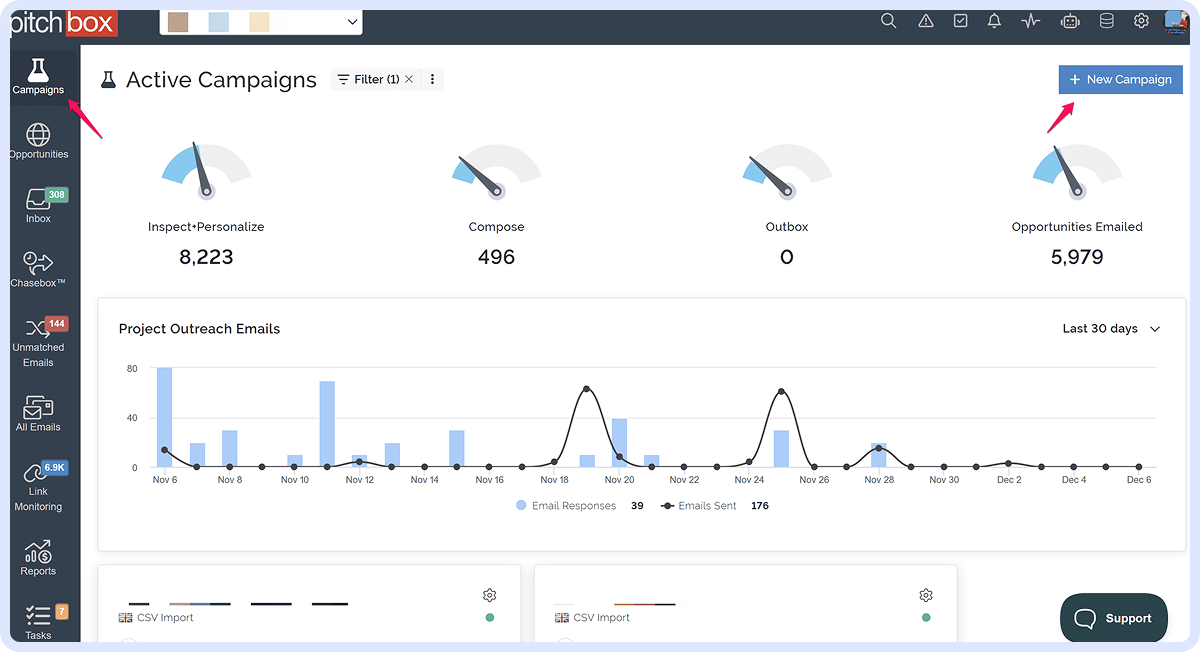Click the New Campaign button

pyautogui.click(x=1120, y=80)
